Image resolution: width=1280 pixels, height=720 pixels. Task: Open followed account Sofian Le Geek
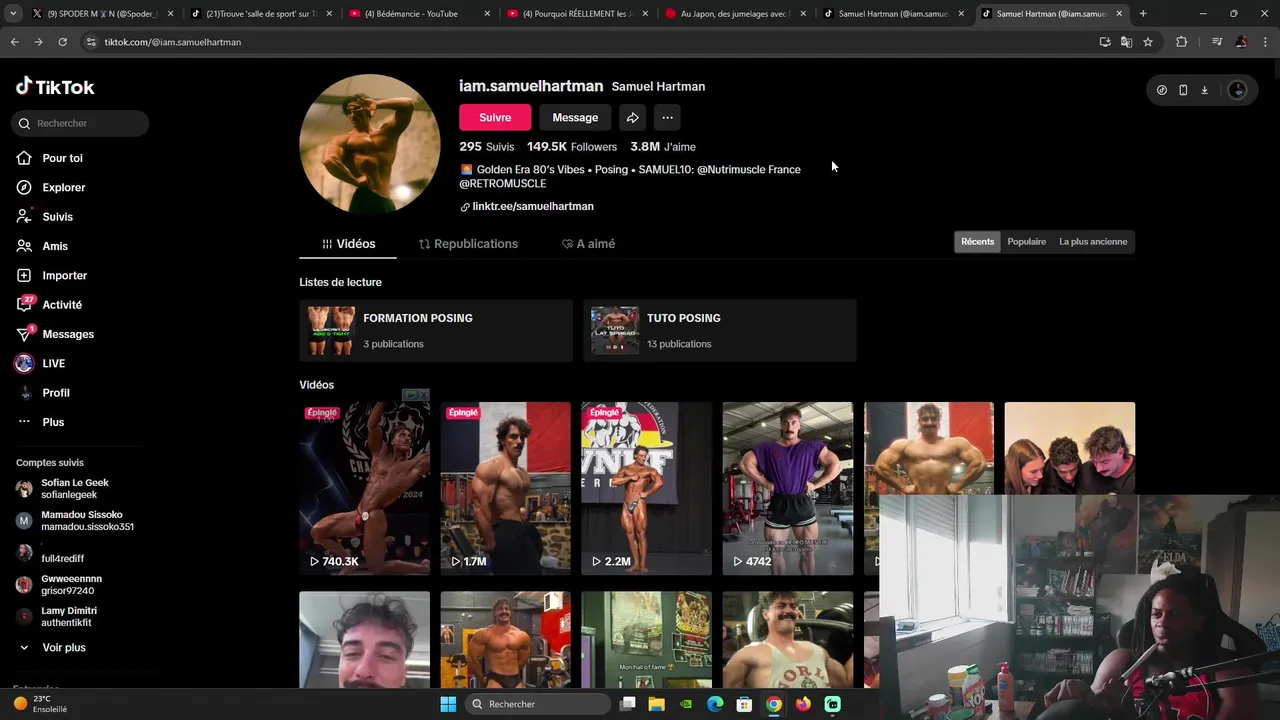click(64, 489)
